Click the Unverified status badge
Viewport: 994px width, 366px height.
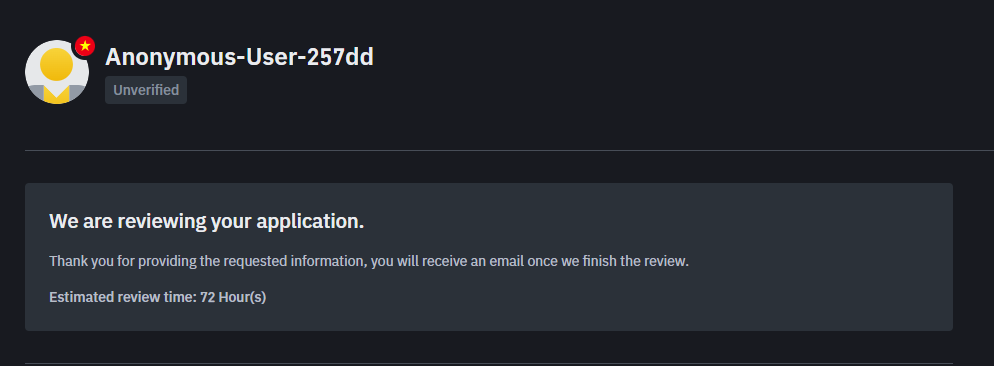(x=146, y=90)
